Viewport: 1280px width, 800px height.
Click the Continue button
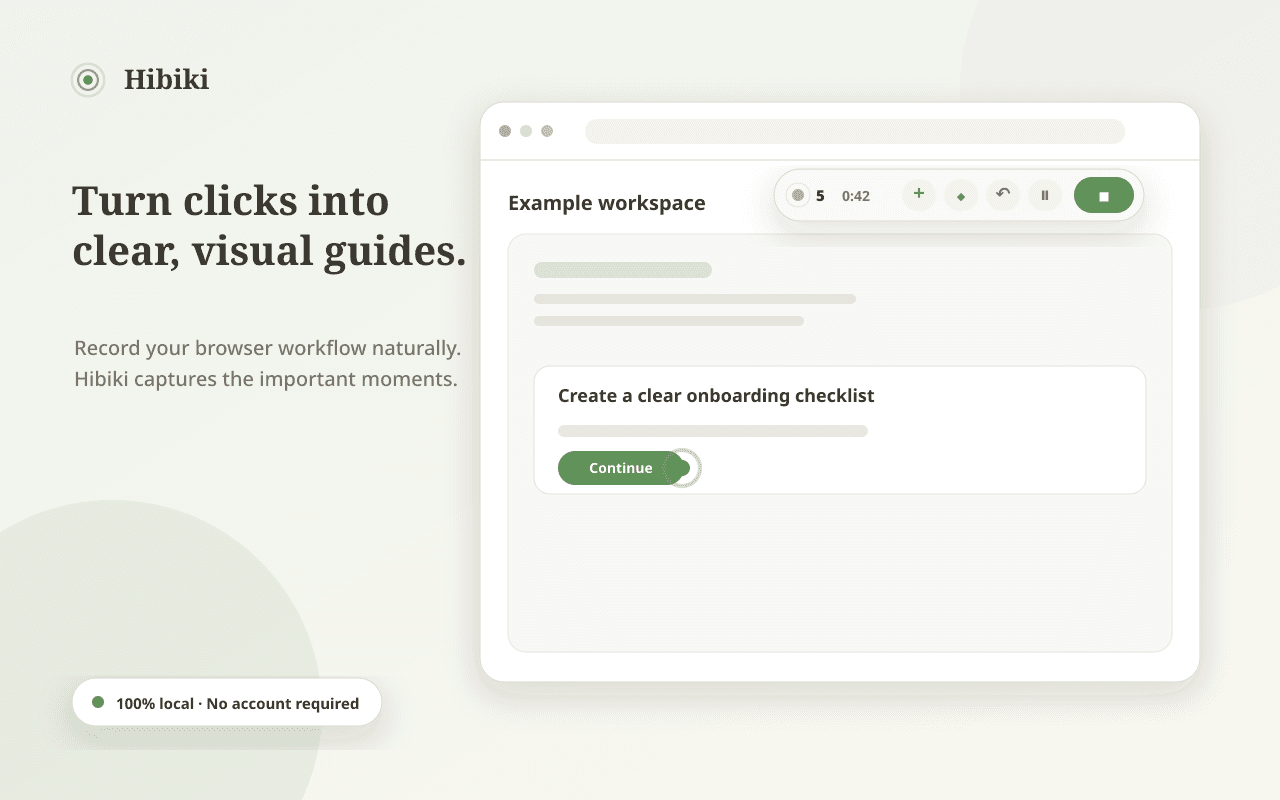(621, 468)
